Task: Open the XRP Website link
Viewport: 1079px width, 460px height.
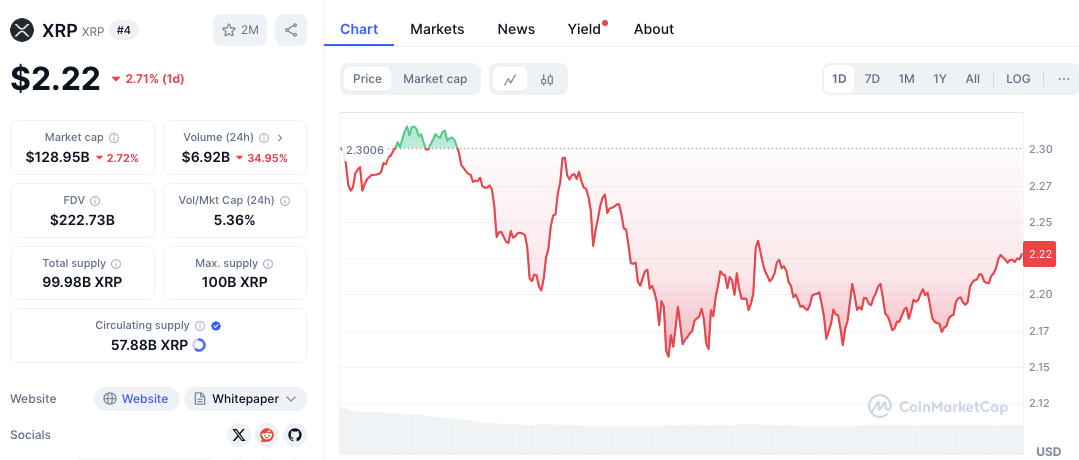Action: 137,399
